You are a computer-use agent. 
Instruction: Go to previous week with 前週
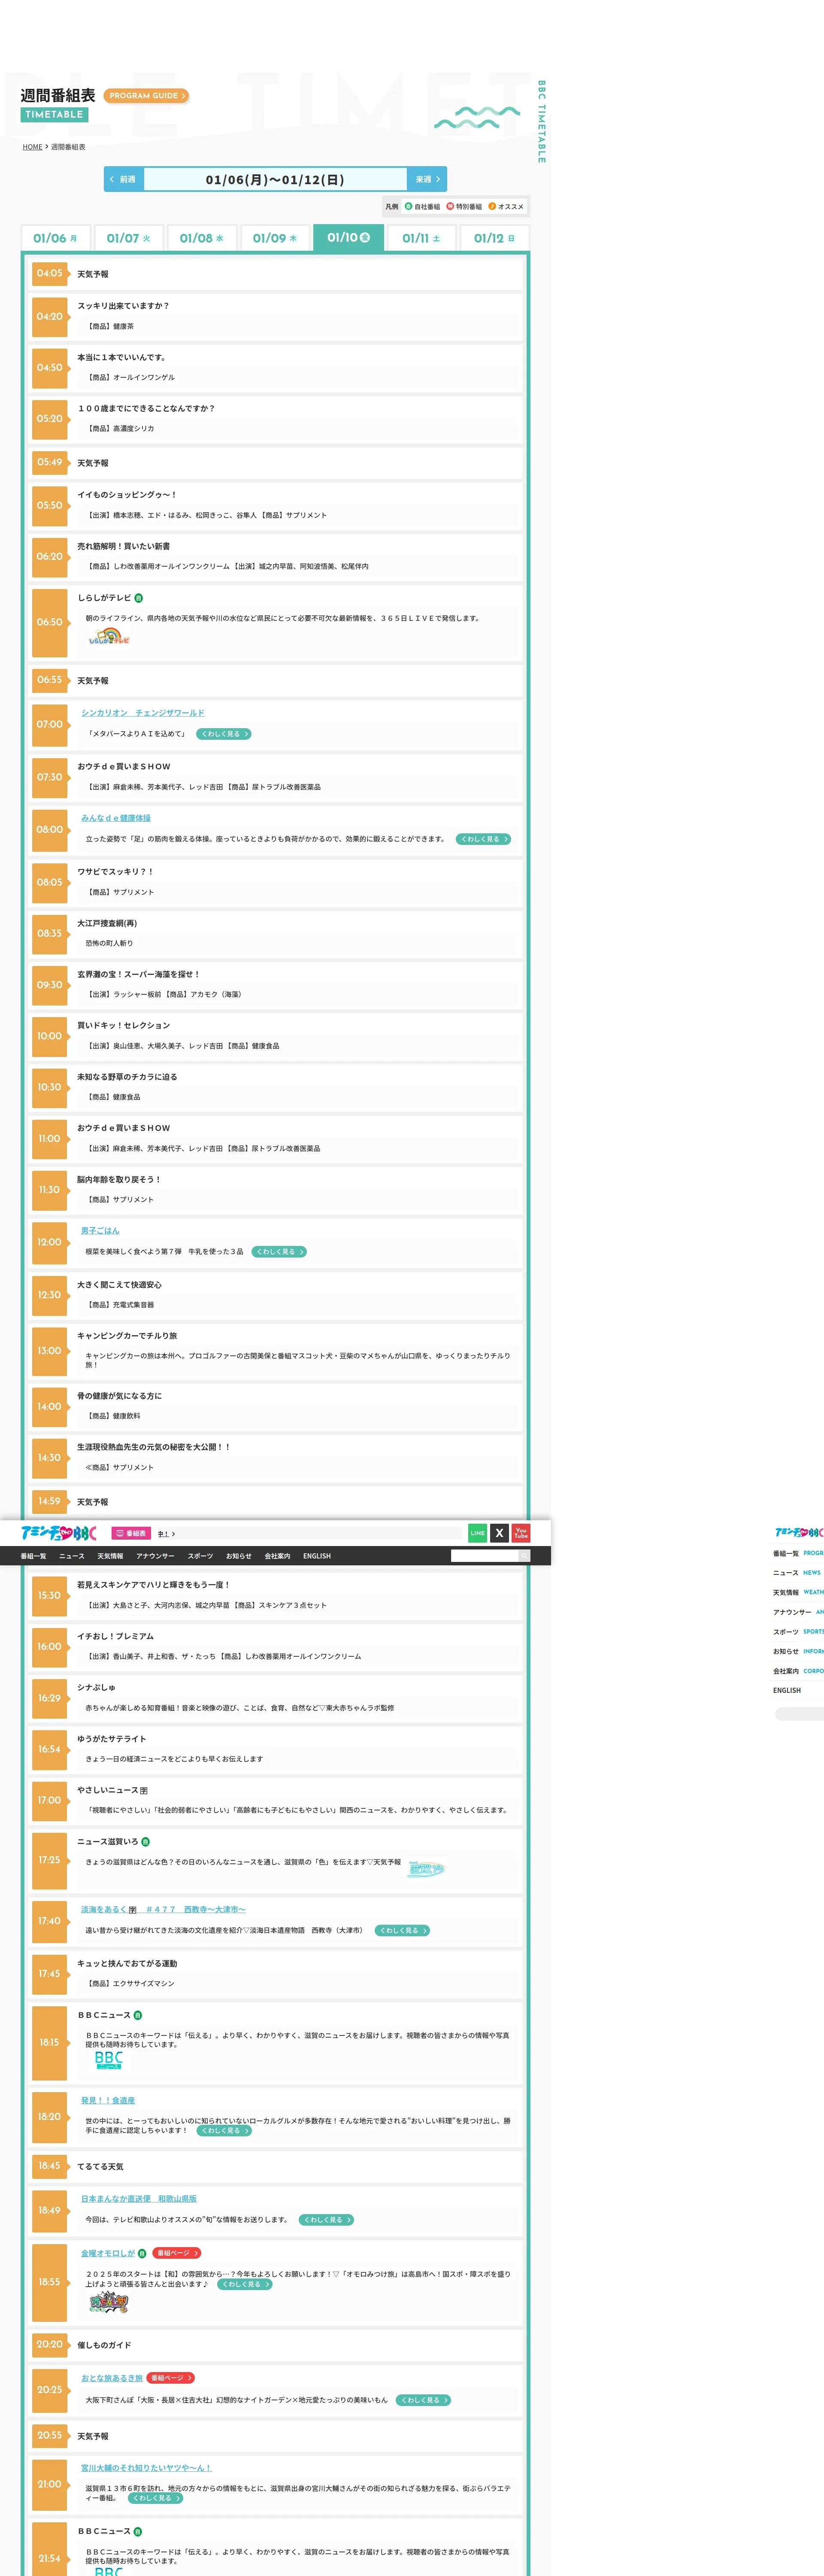pos(123,179)
